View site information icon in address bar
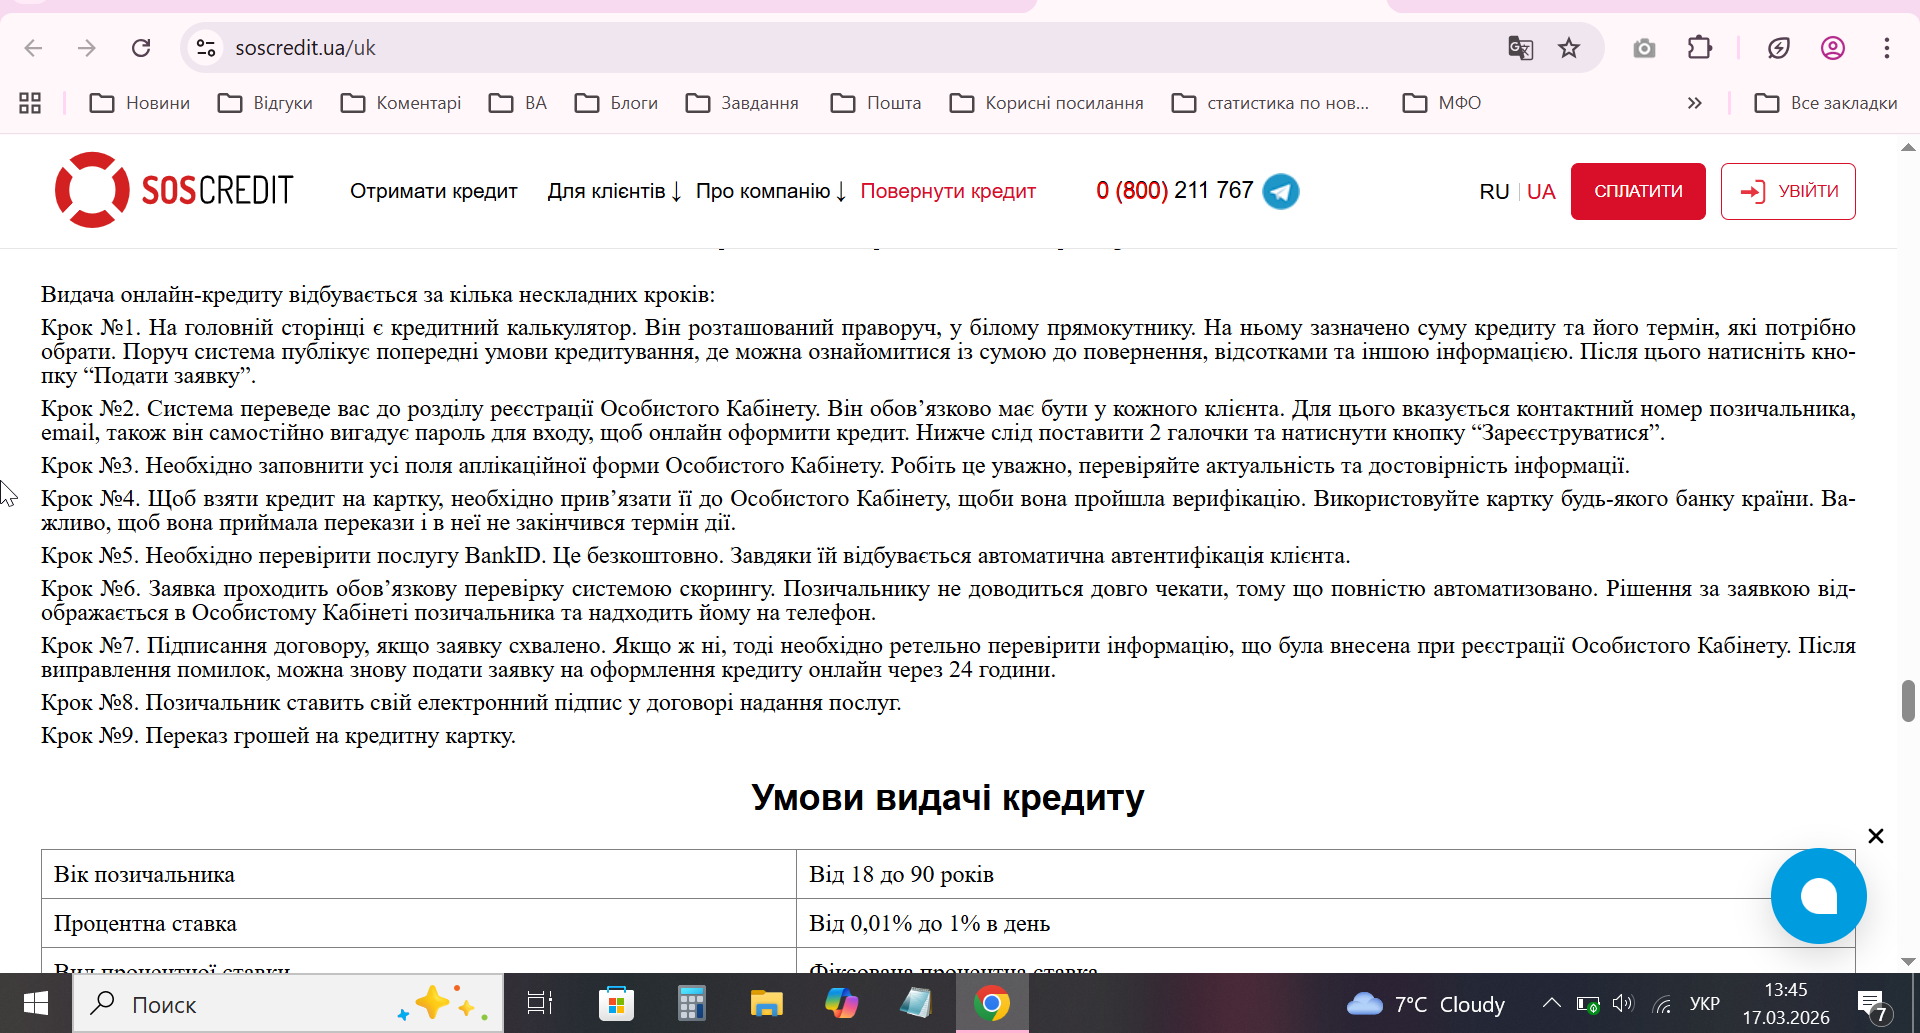The image size is (1920, 1033). click(206, 48)
